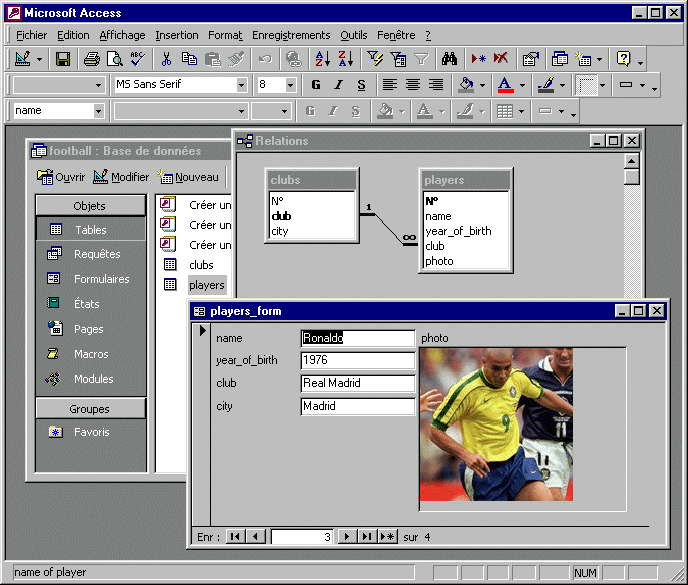Image resolution: width=688 pixels, height=585 pixels.
Task: Jump to first record in players_form
Action: 235,537
